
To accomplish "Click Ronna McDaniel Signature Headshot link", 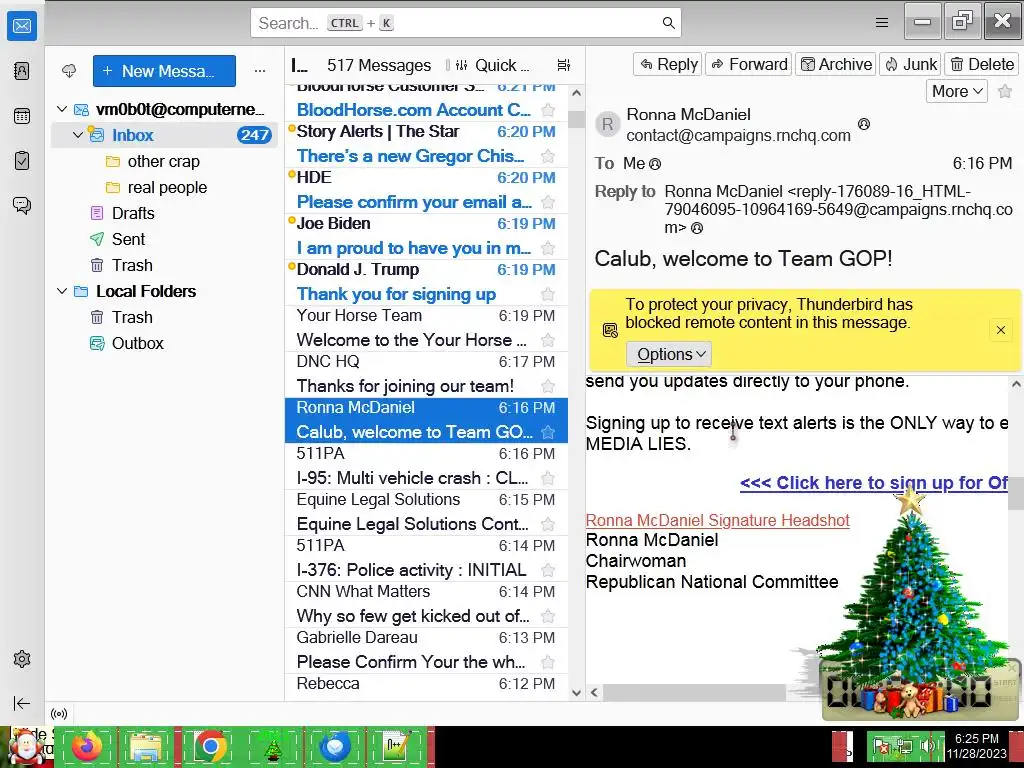I will coord(718,520).
